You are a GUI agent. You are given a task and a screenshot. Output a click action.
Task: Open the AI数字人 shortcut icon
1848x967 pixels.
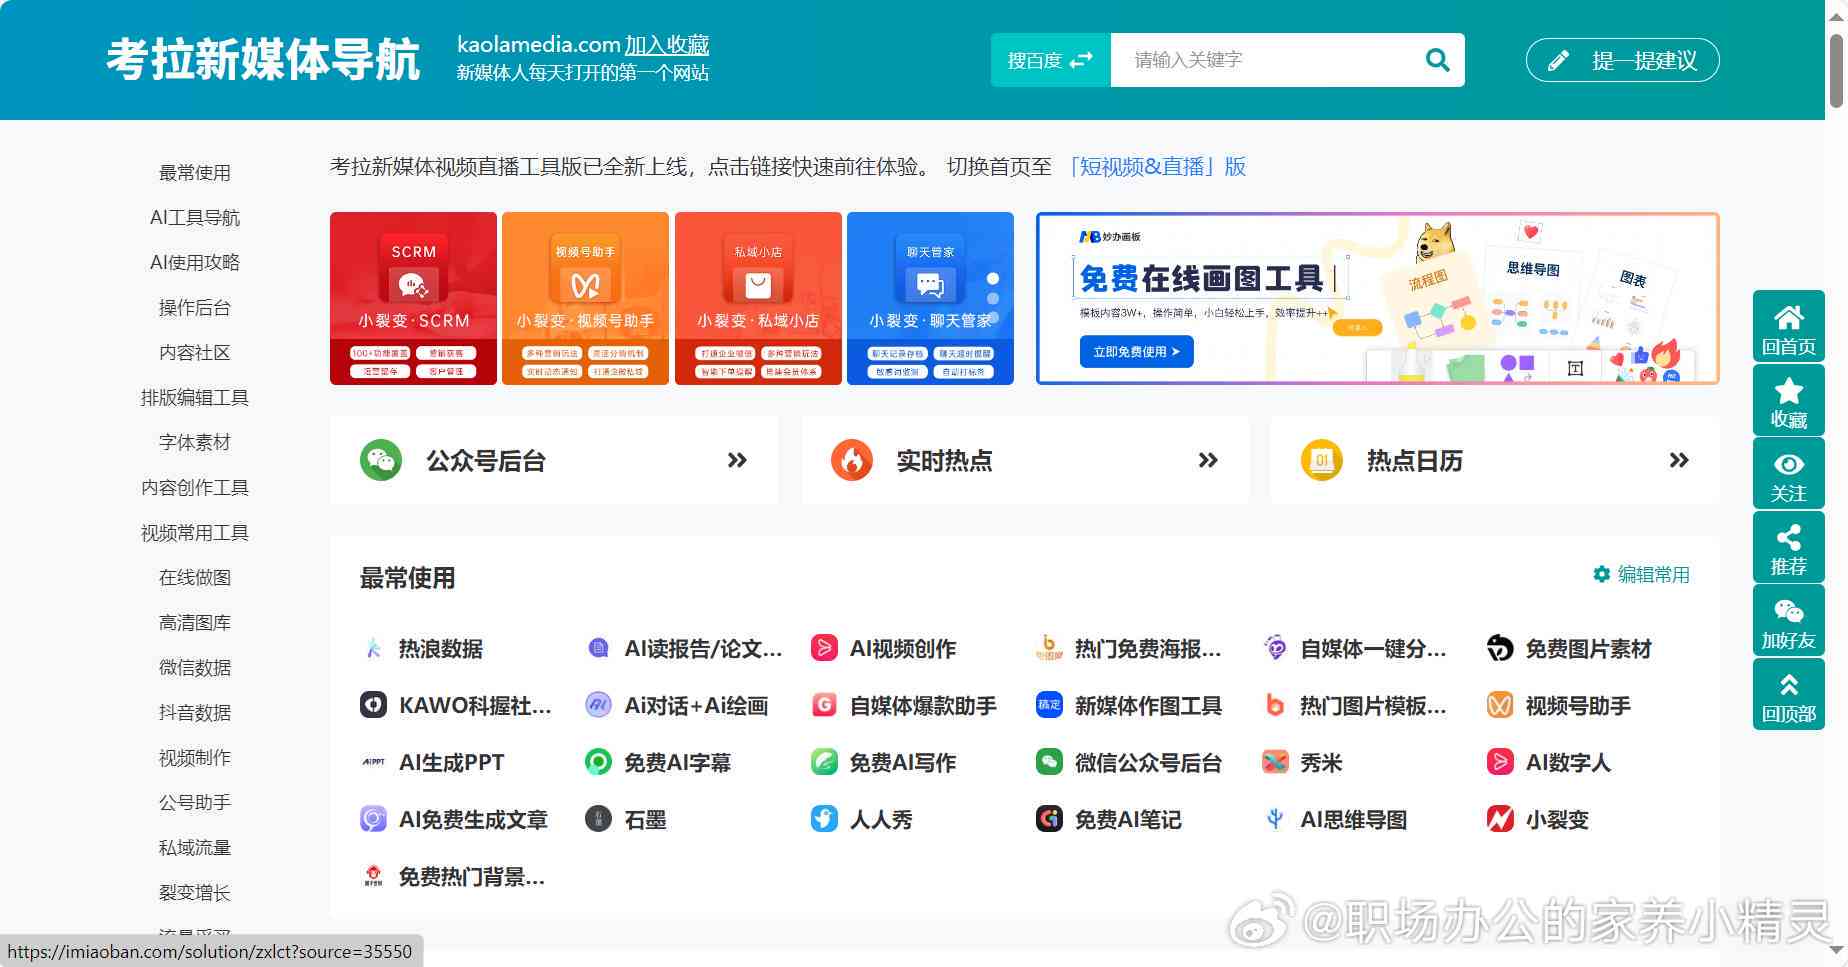1500,762
